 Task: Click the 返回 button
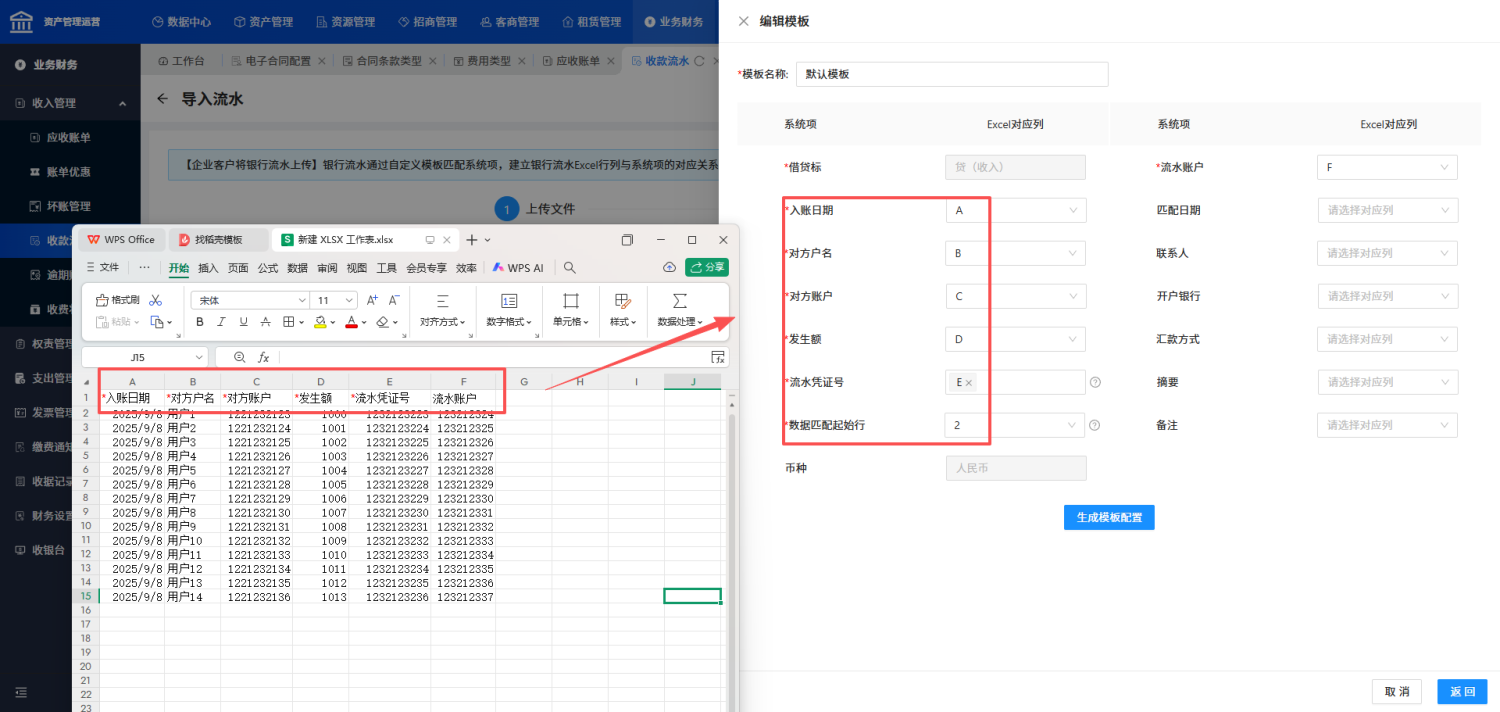point(1462,692)
